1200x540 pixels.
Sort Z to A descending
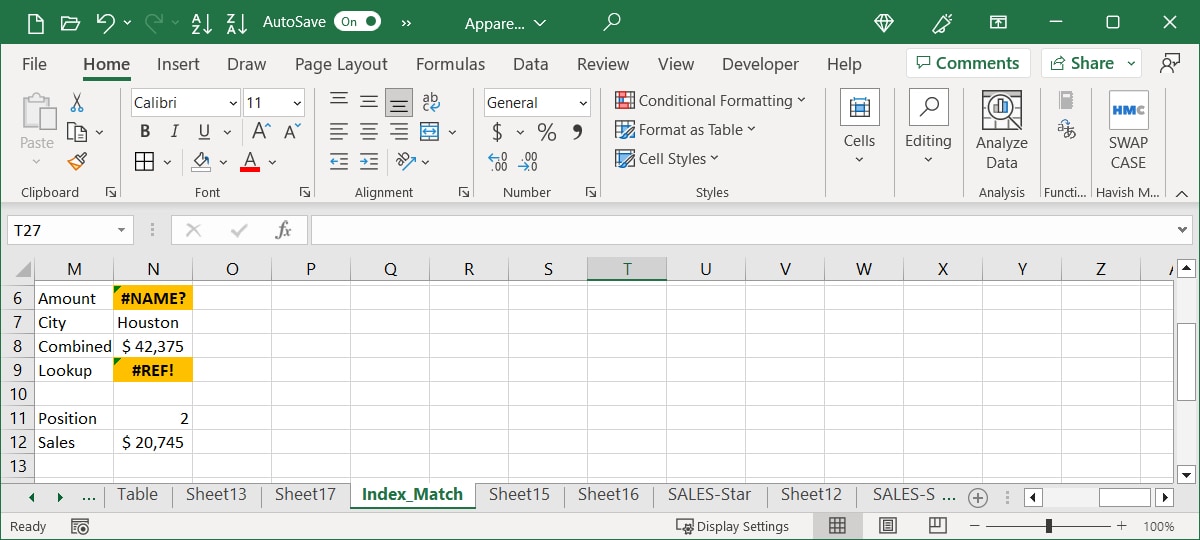(x=237, y=22)
